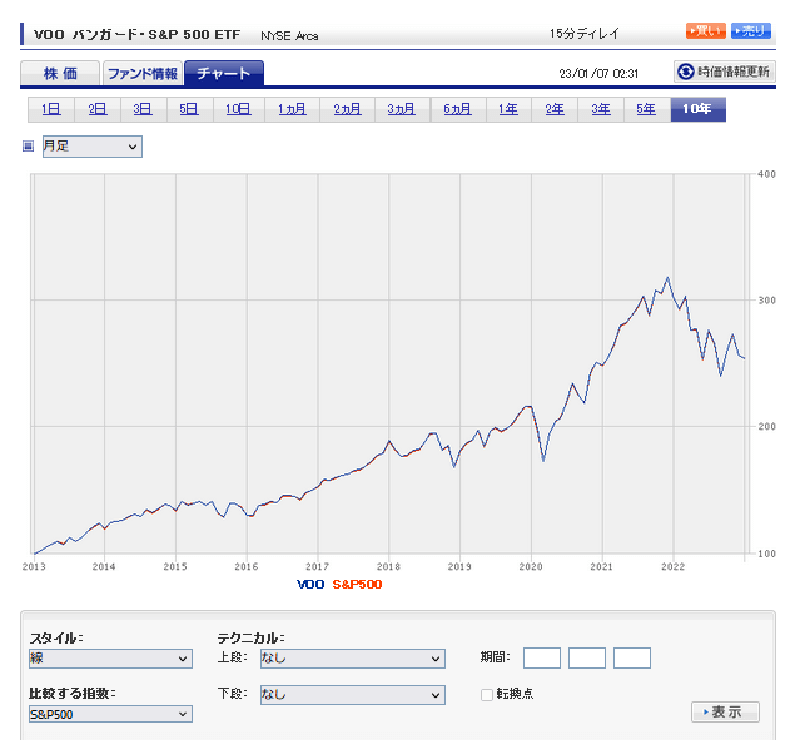Click the 15分ディレイ delay notice
Viewport: 800px width, 754px height.
click(x=584, y=34)
